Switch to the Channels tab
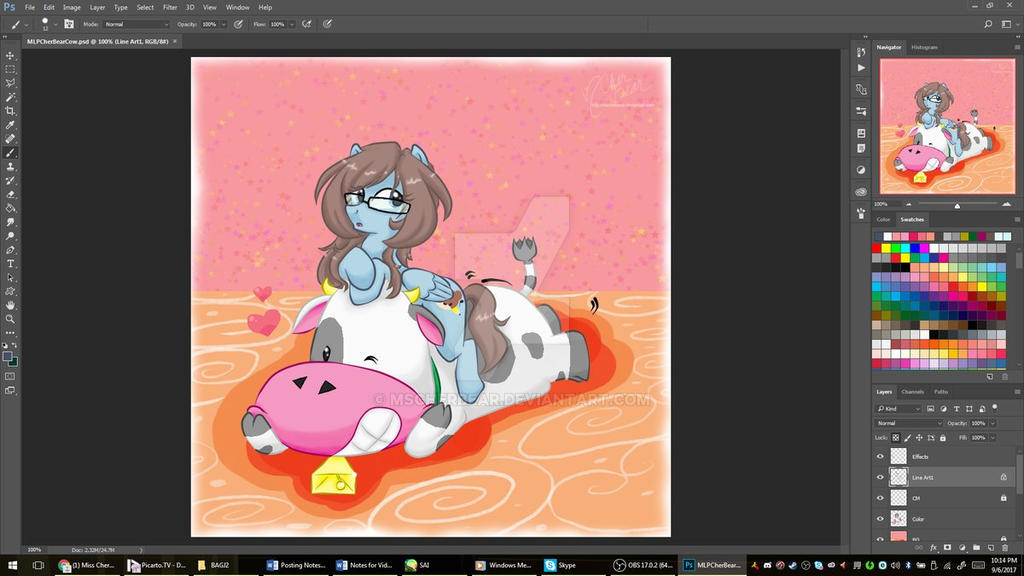This screenshot has height=576, width=1024. [912, 391]
